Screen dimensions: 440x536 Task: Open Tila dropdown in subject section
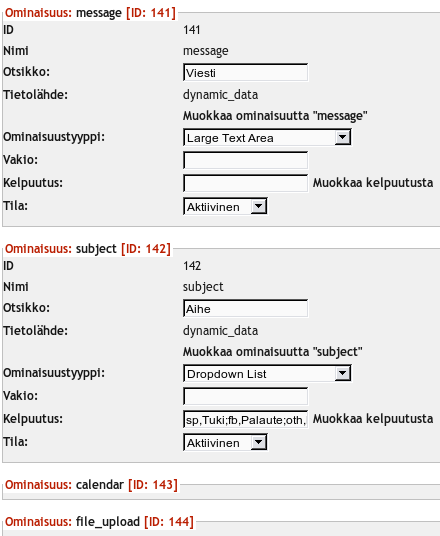click(x=225, y=442)
